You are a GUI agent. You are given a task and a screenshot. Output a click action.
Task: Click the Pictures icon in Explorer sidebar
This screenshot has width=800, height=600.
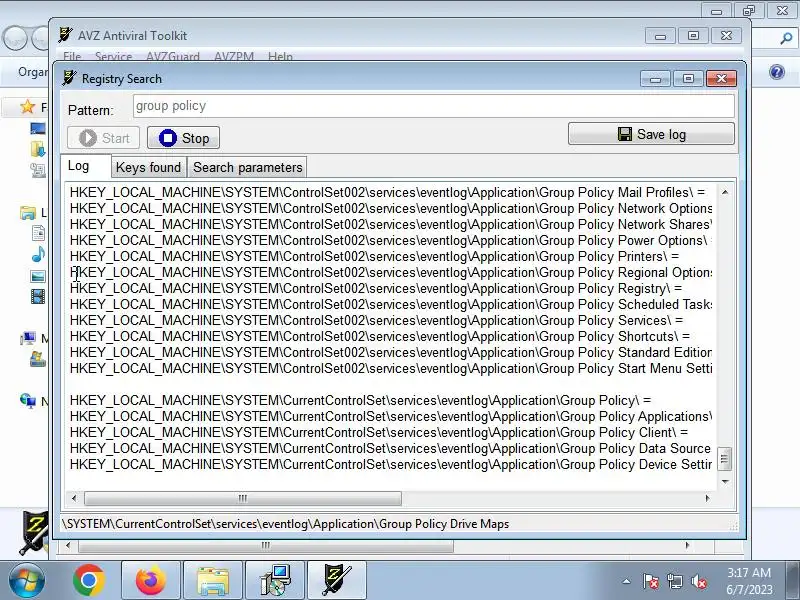(x=38, y=277)
